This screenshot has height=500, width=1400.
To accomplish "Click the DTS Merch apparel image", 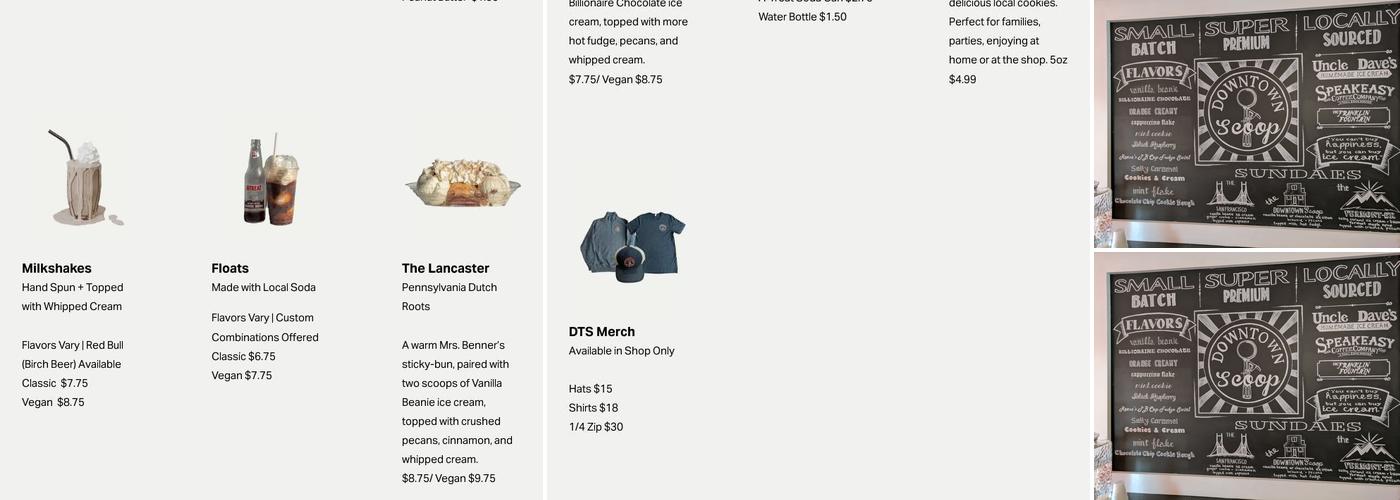I will [x=633, y=246].
